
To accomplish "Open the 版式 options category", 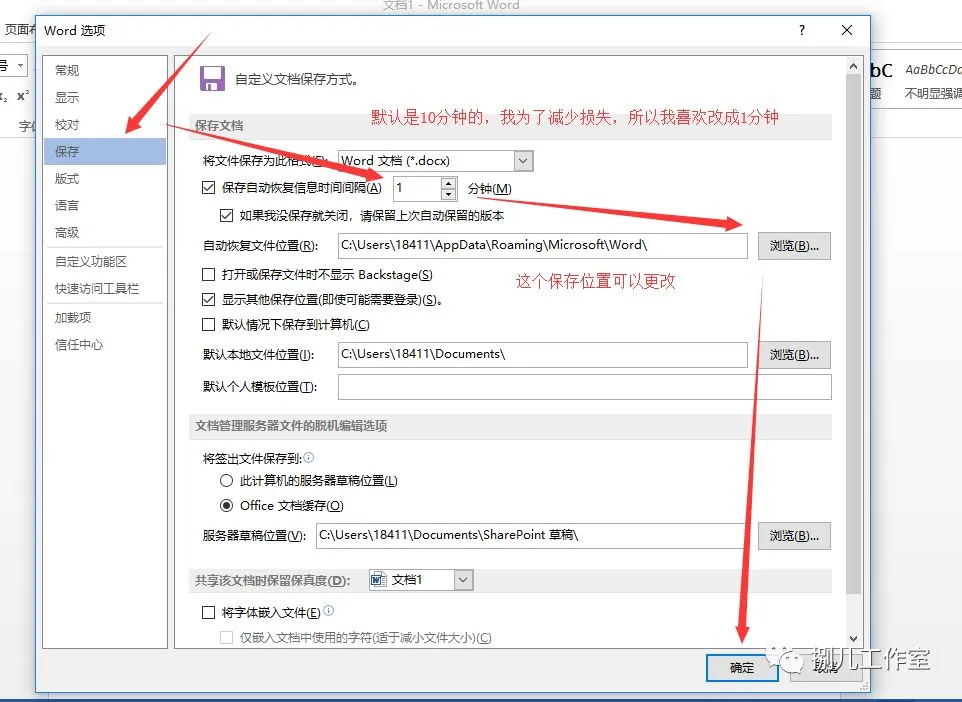I will (105, 179).
